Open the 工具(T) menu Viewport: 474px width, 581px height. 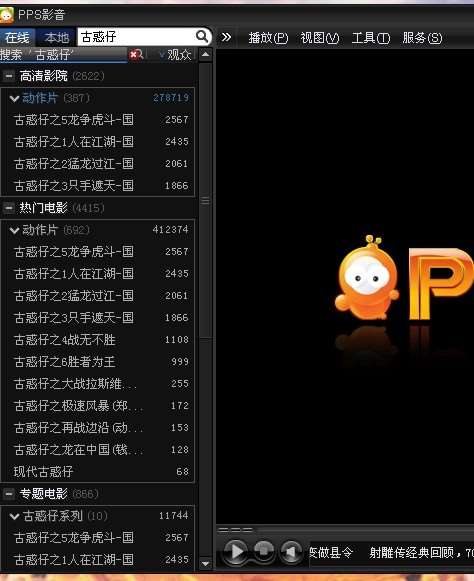click(x=371, y=38)
